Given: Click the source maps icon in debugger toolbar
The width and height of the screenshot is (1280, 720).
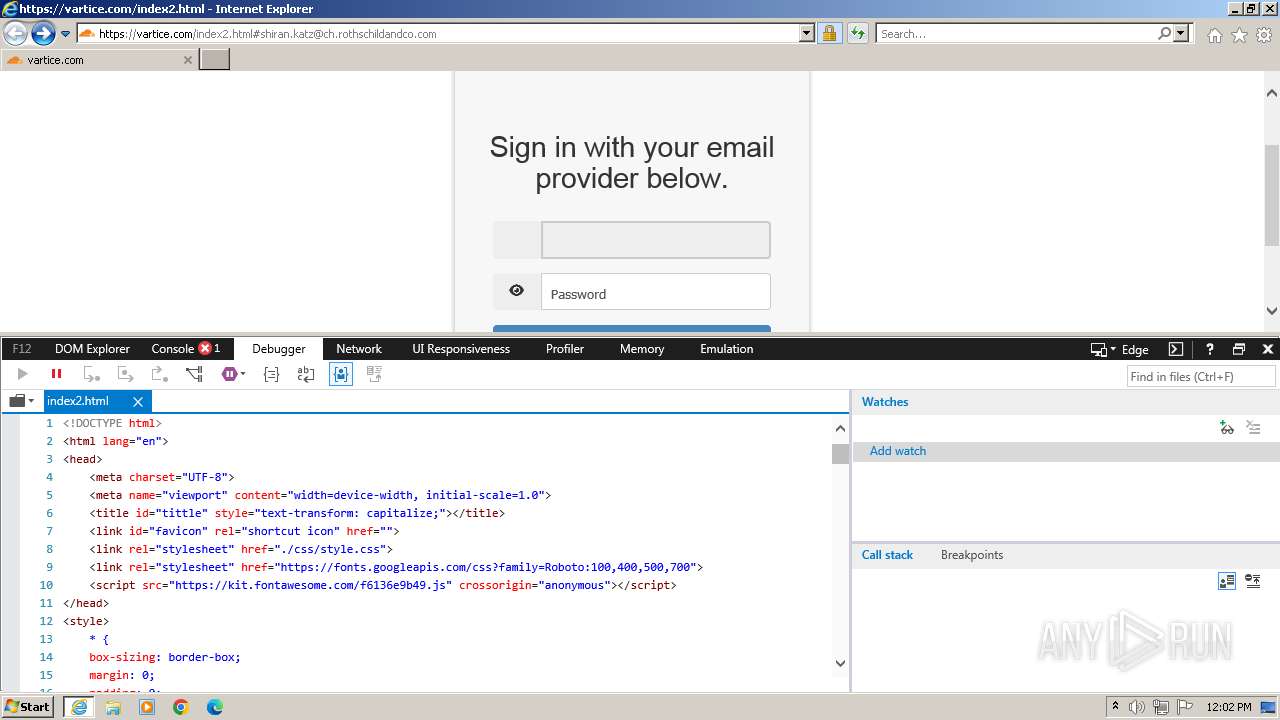Looking at the screenshot, I should (x=375, y=374).
